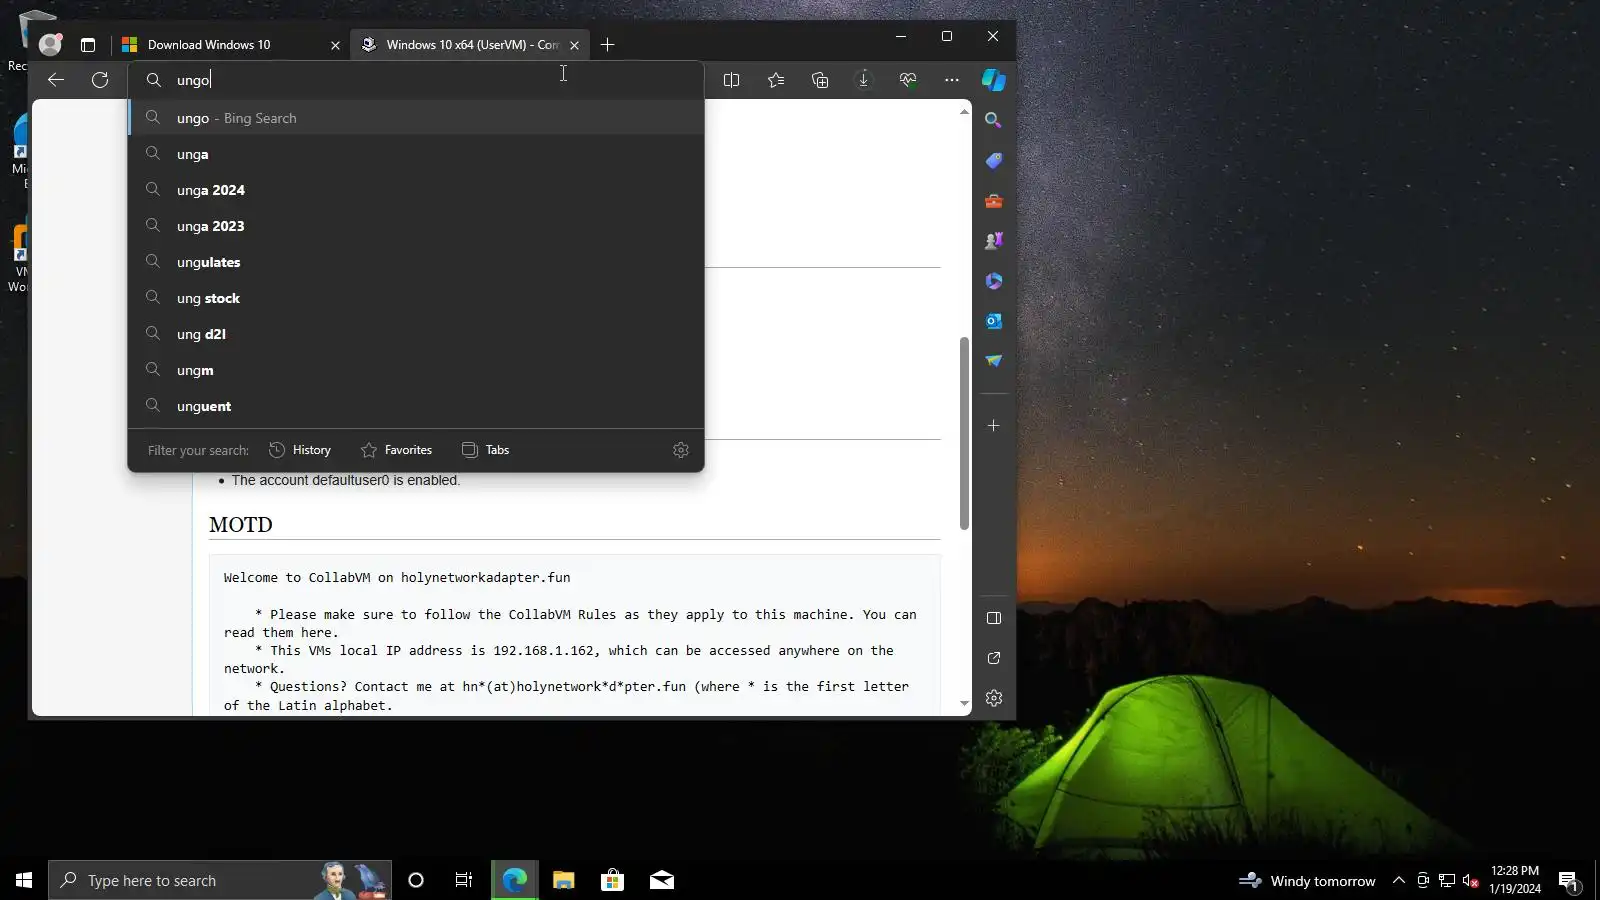
Task: Open Outlook in the sidebar
Action: [x=993, y=321]
